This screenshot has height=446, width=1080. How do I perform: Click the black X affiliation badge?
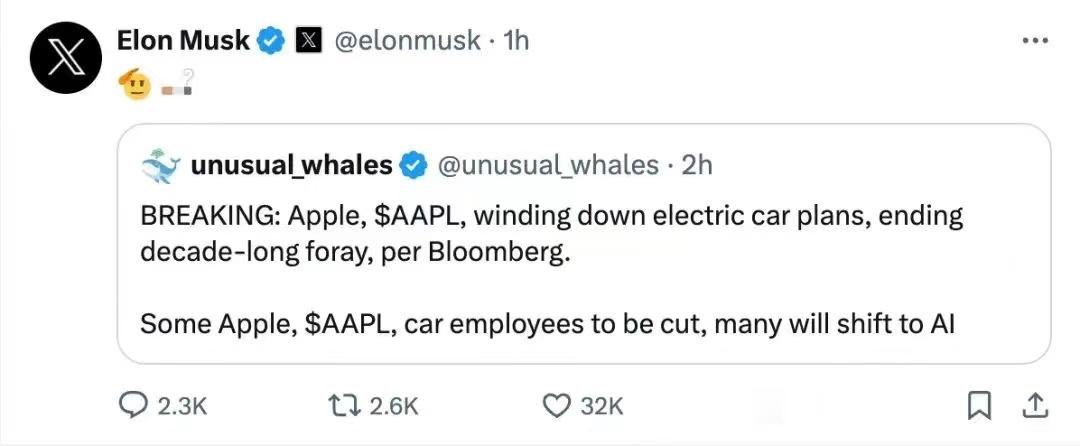click(308, 41)
